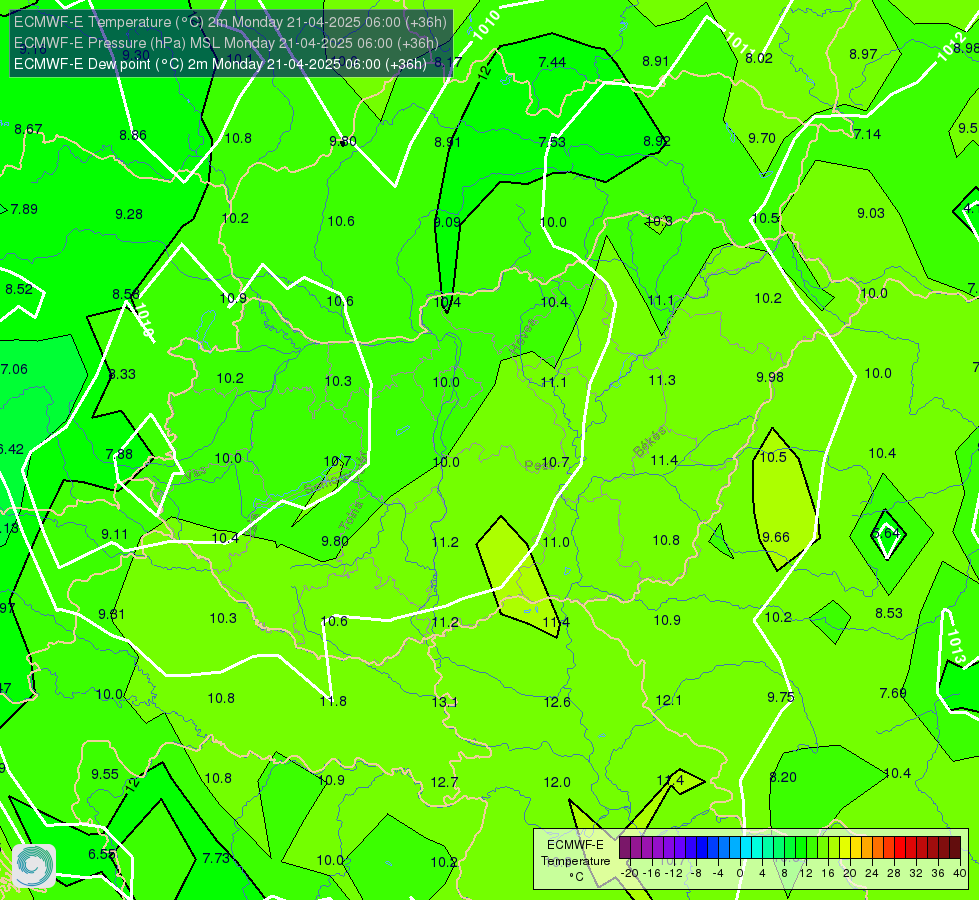Image resolution: width=979 pixels, height=900 pixels.
Task: Select the ECMWF-E Dew point 2m layer label
Action: tap(220, 64)
